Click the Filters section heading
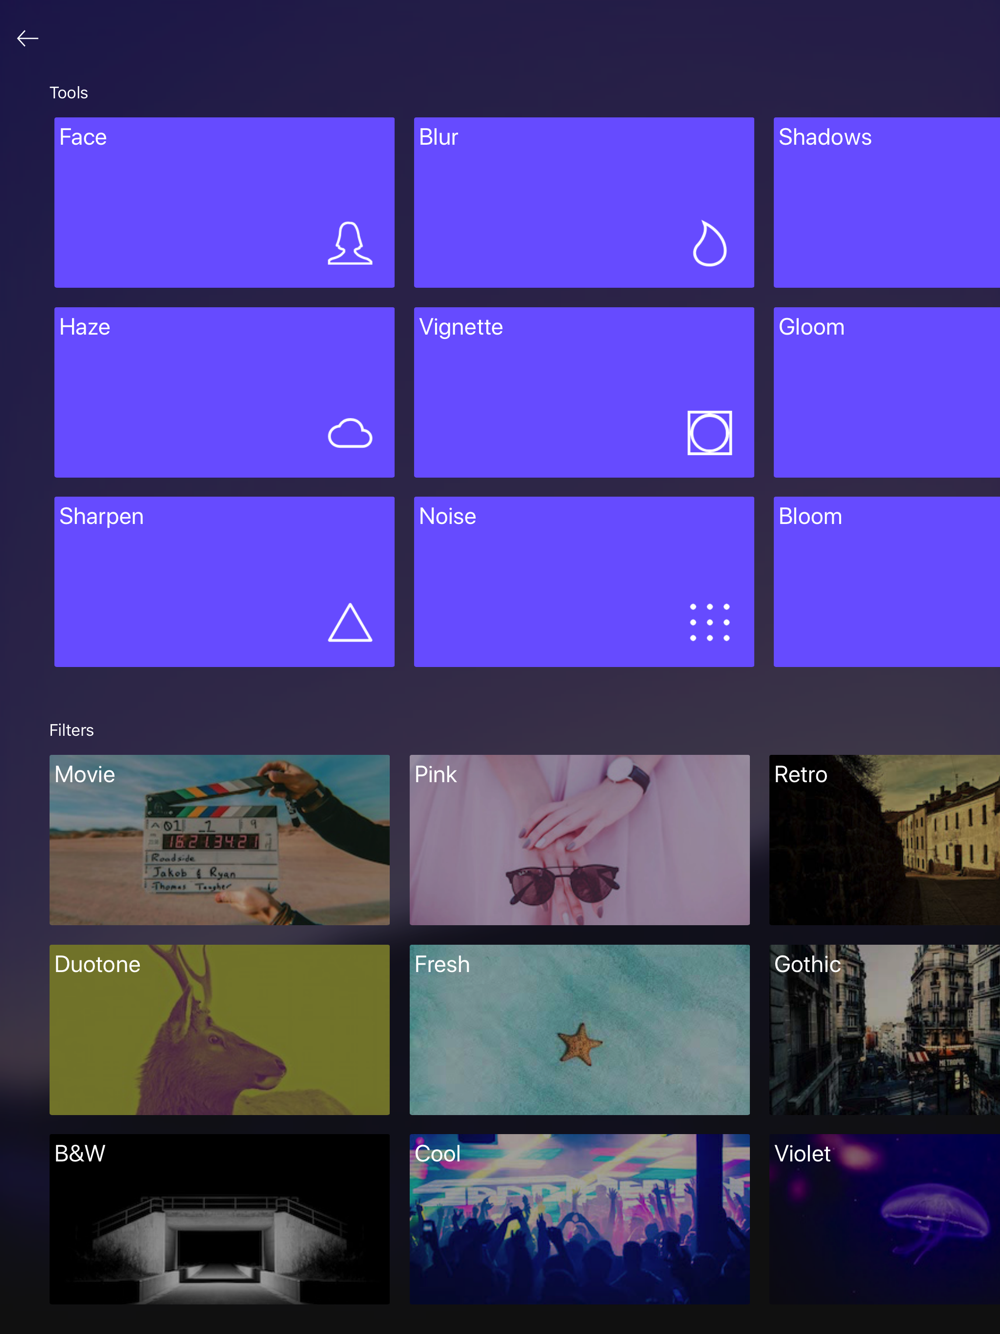 pos(72,731)
